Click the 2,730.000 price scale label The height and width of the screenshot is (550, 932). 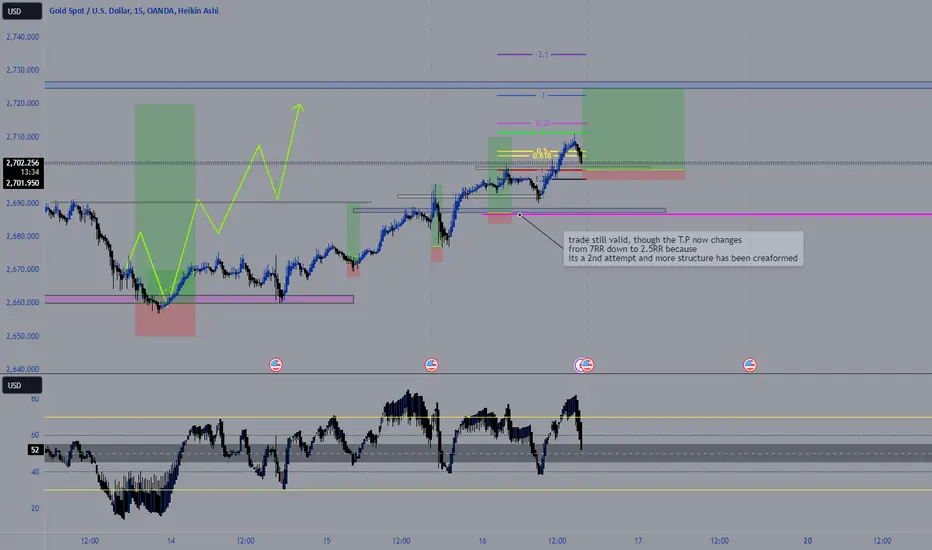[x=23, y=70]
